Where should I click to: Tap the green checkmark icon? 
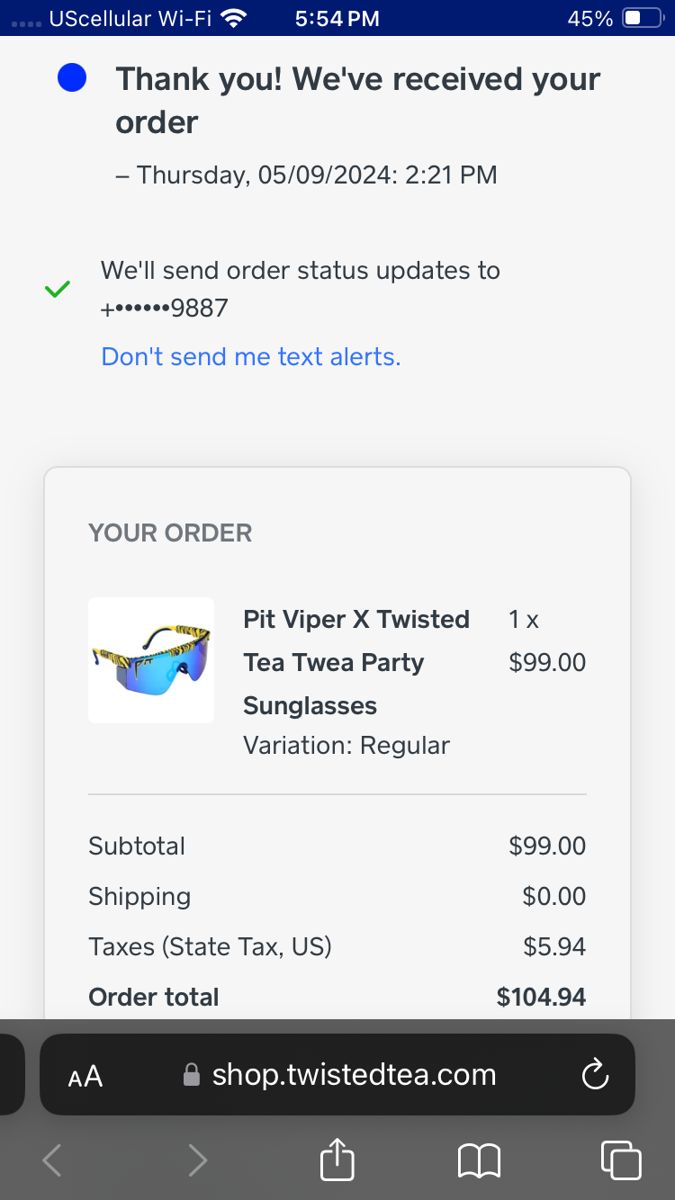[x=58, y=289]
